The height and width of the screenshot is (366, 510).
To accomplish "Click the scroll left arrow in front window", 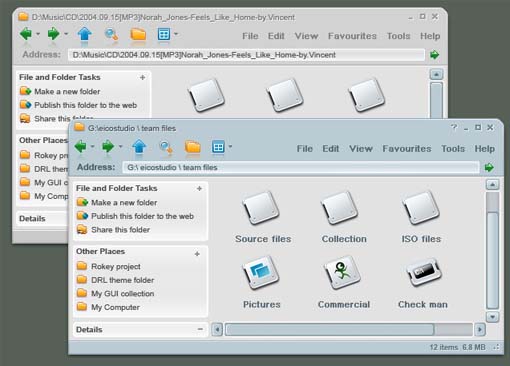I will 217,330.
